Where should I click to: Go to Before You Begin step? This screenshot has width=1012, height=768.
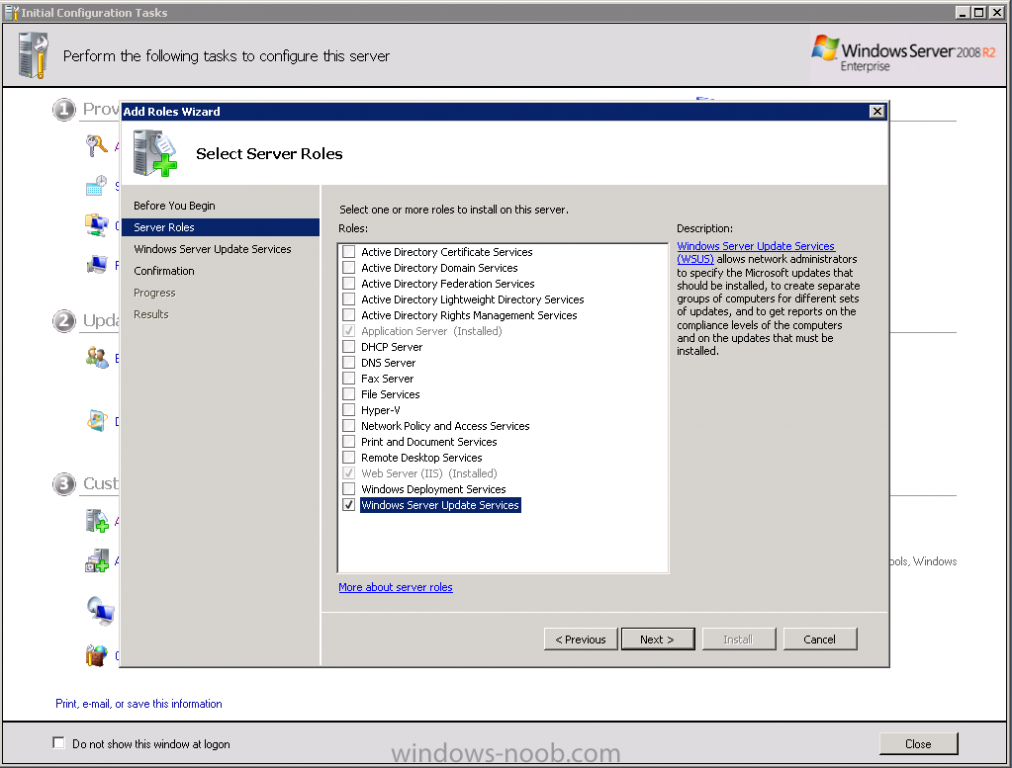pyautogui.click(x=174, y=205)
